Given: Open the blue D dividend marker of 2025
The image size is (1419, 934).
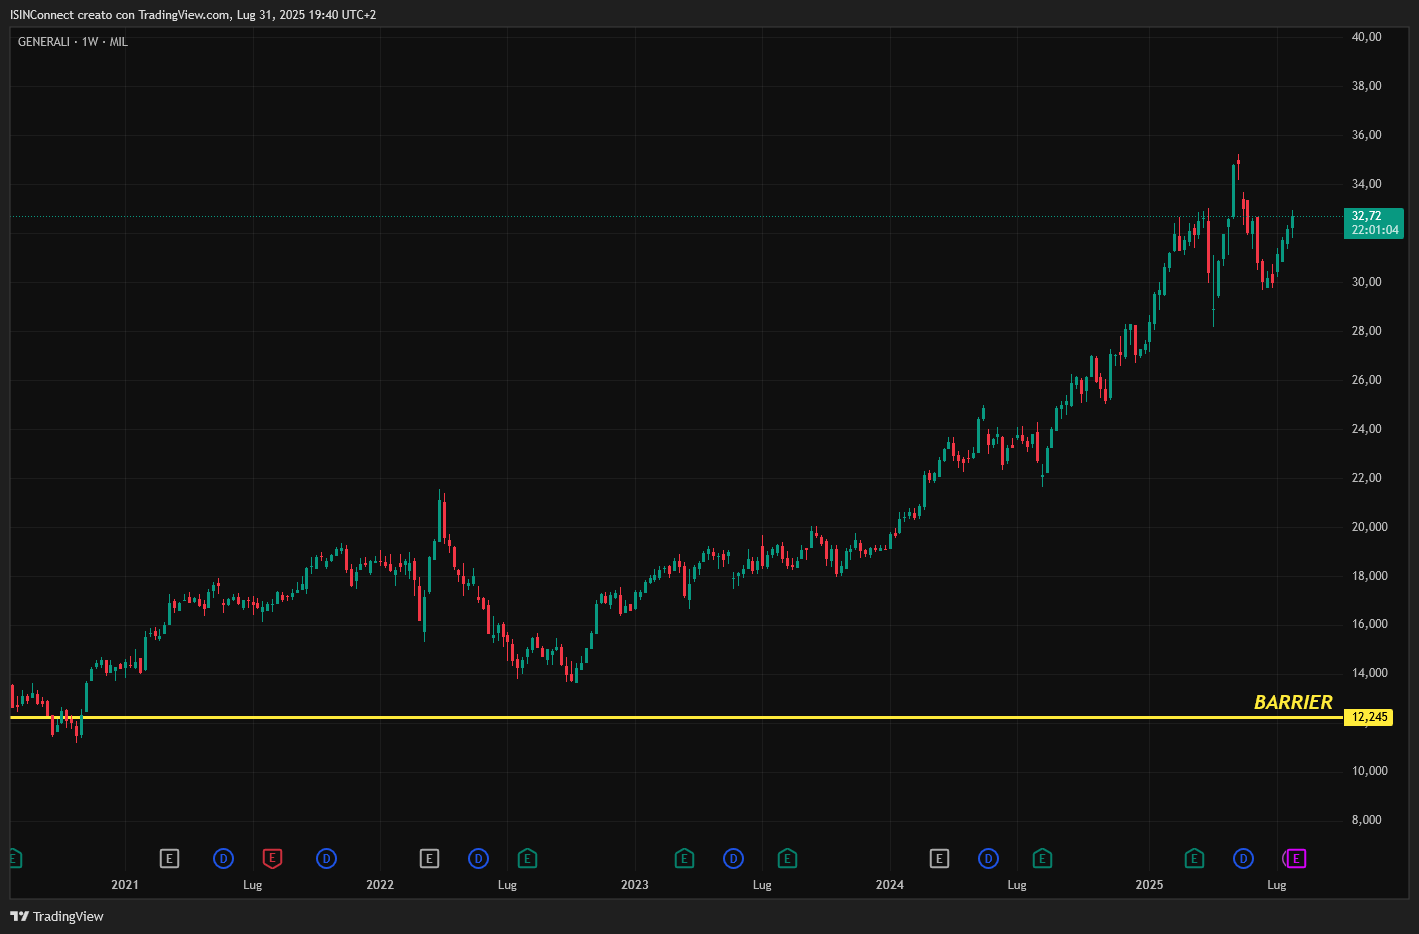Looking at the screenshot, I should (1243, 858).
